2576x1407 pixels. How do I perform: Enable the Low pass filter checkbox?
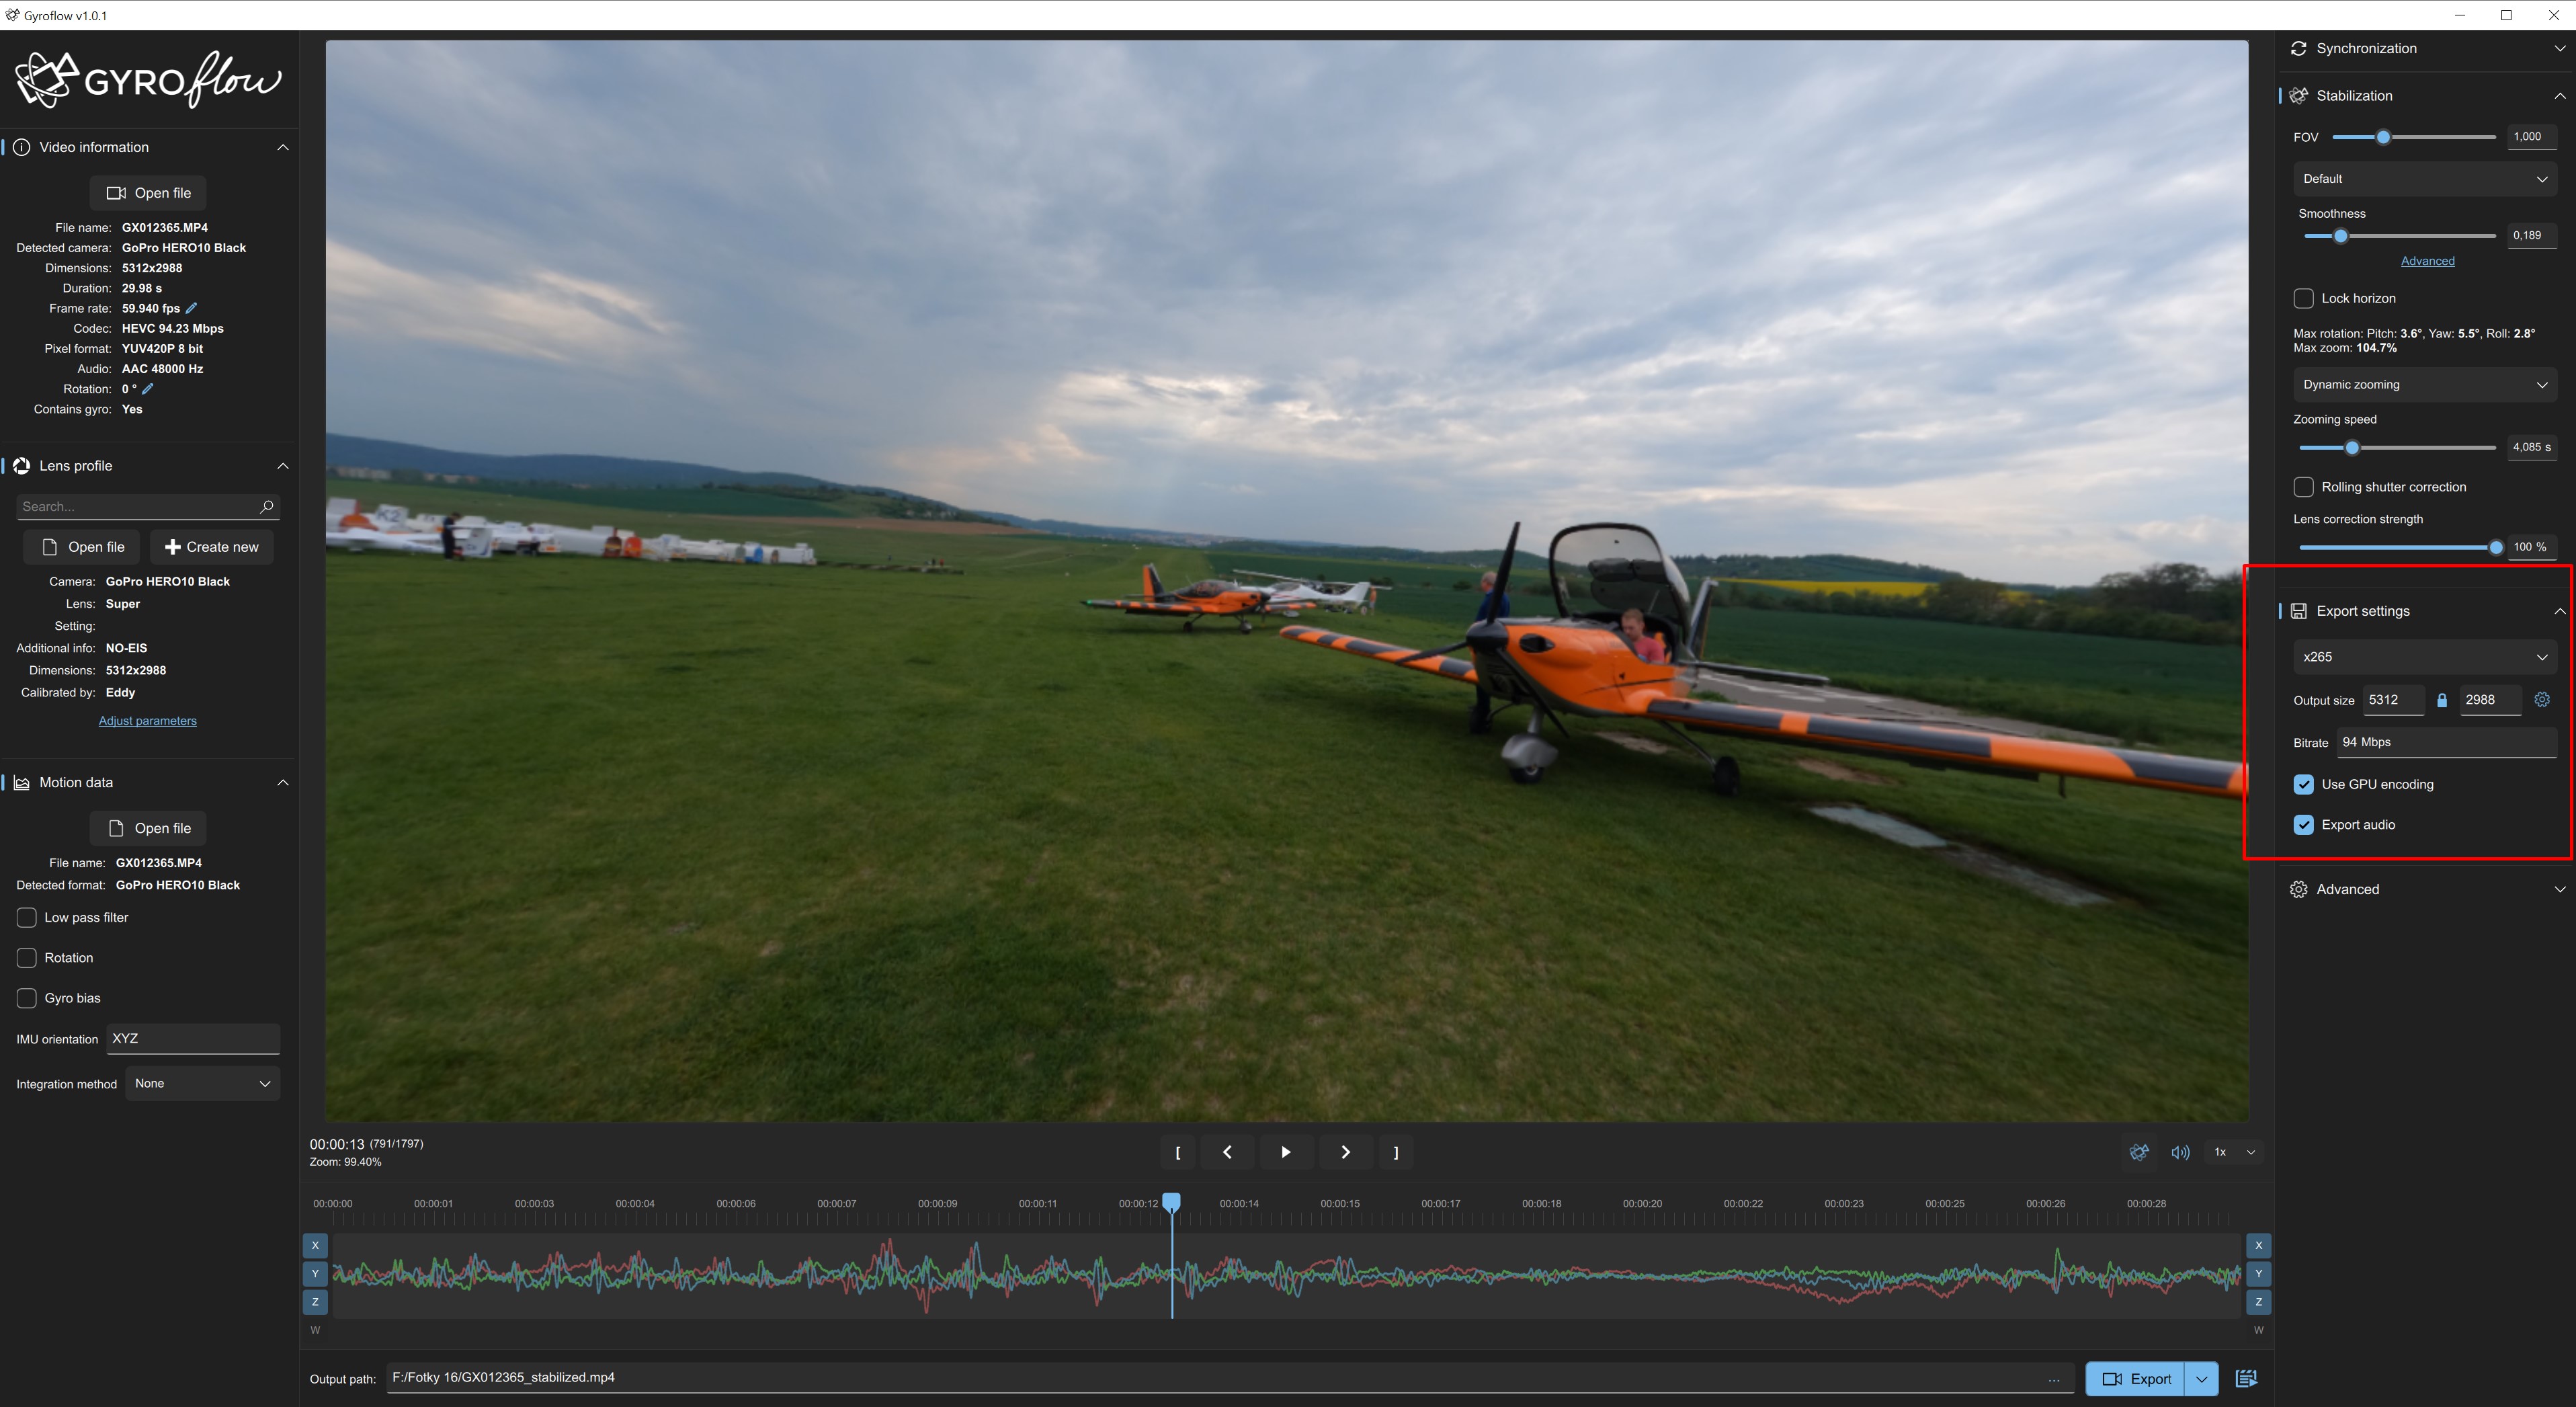coord(26,917)
